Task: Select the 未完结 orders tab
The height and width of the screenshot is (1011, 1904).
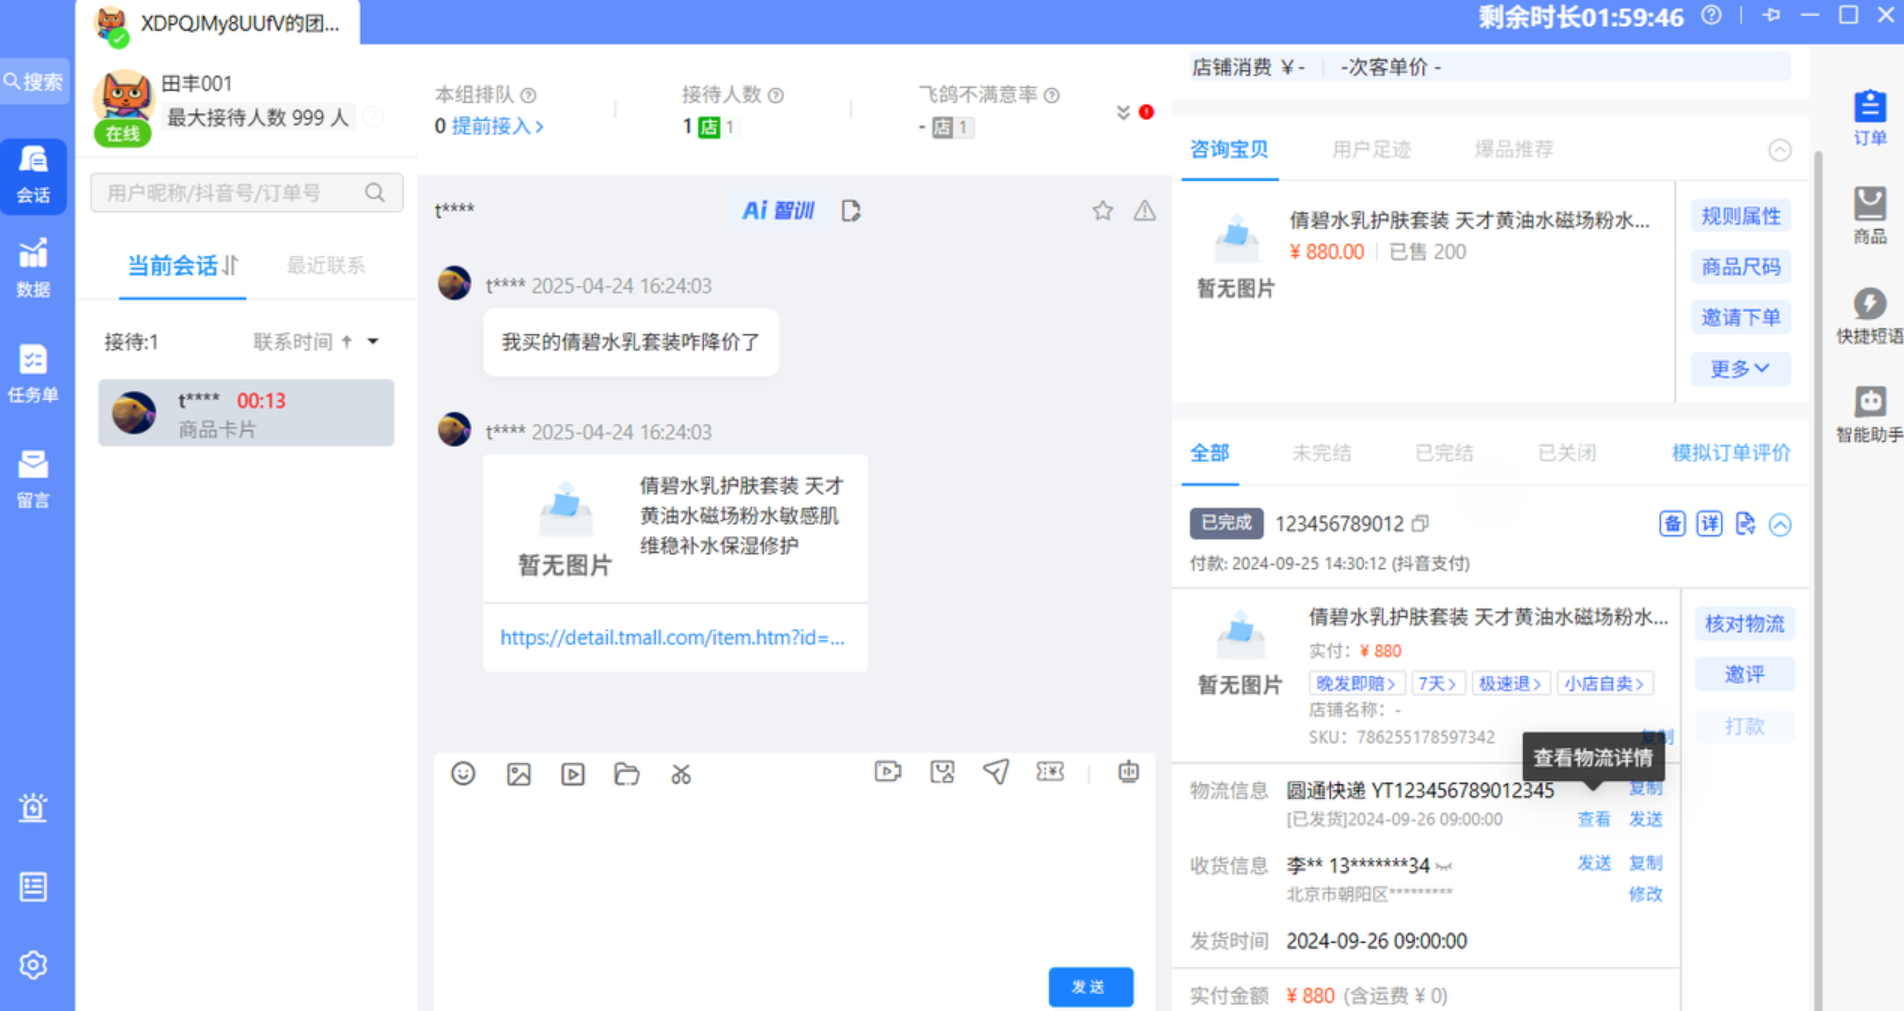Action: [x=1321, y=453]
